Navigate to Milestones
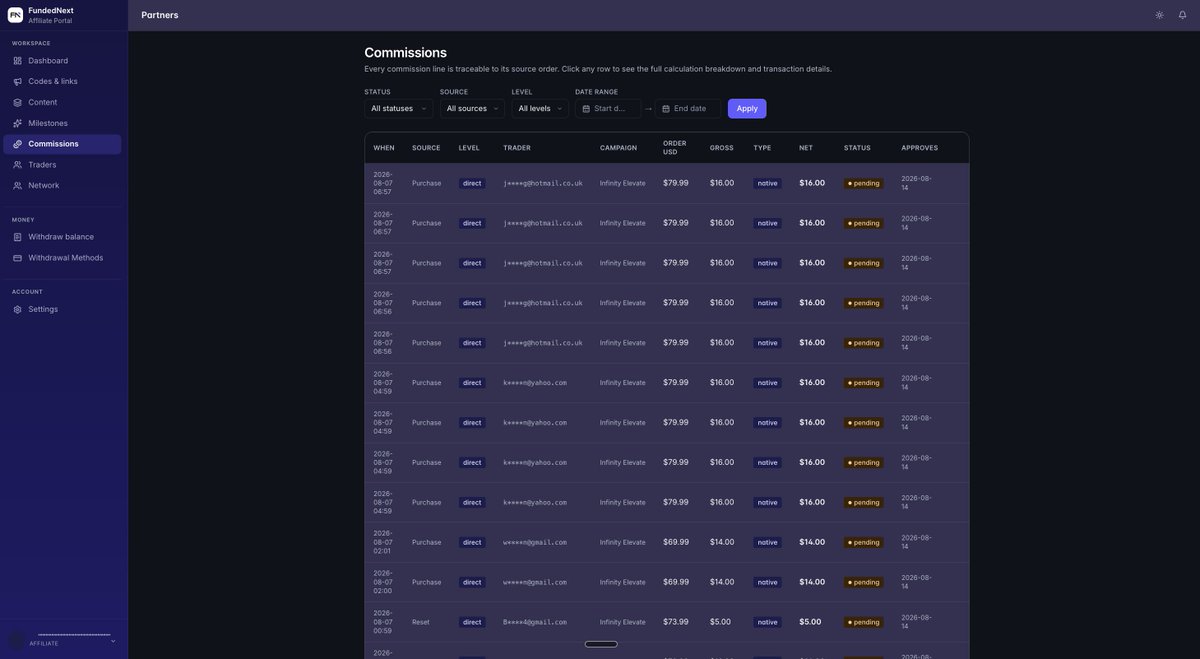 pyautogui.click(x=62, y=123)
